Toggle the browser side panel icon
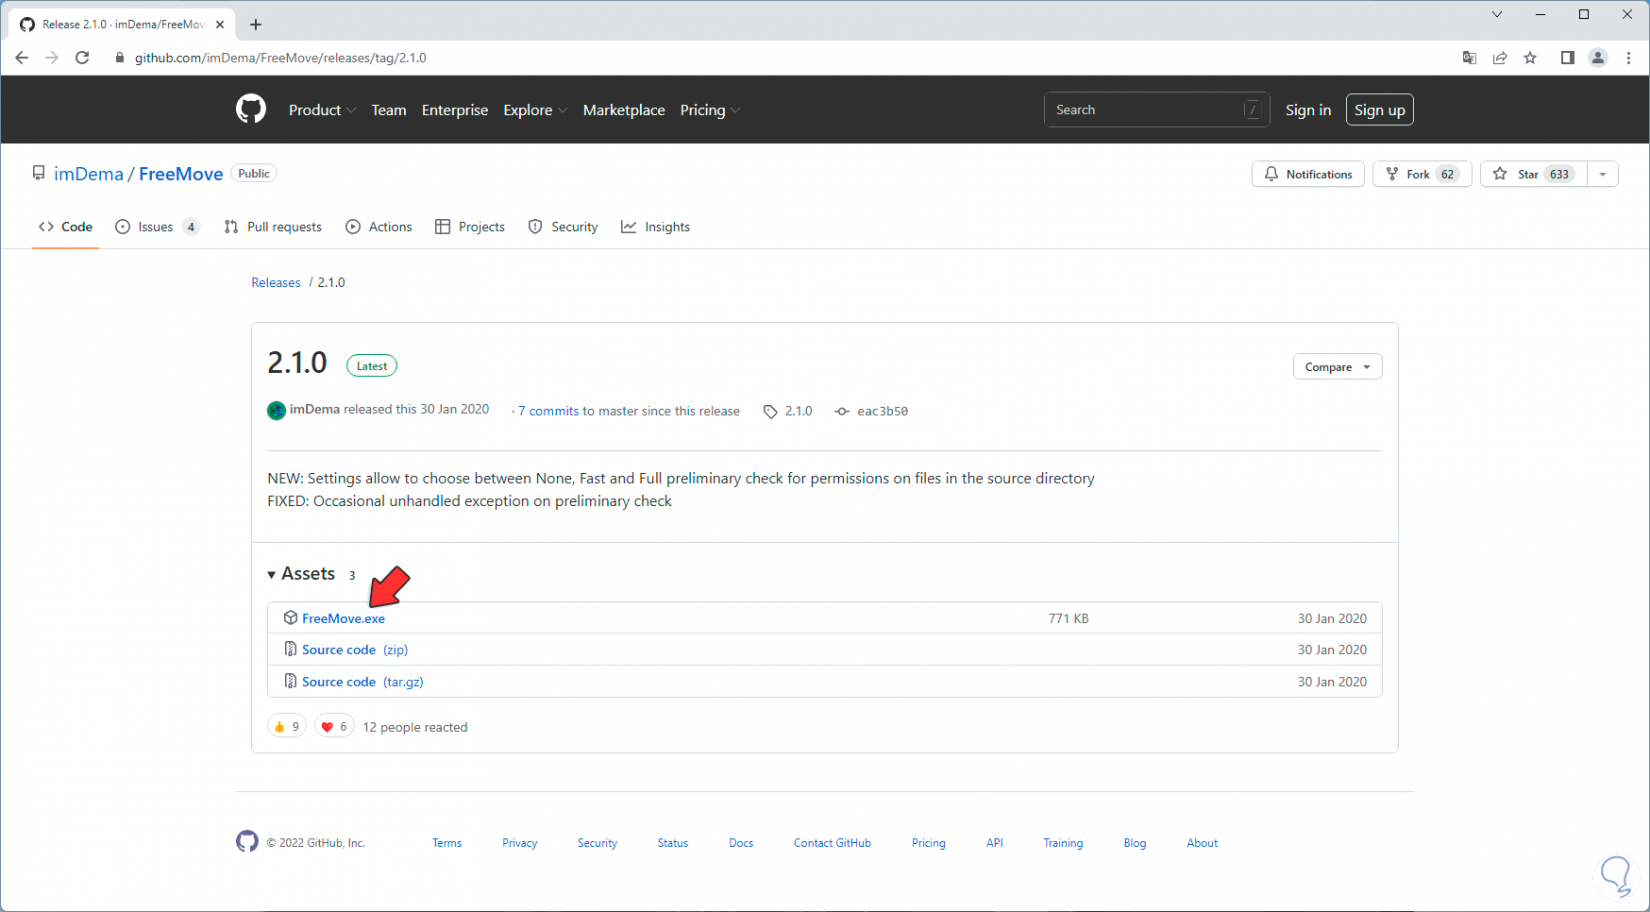The width and height of the screenshot is (1650, 912). pos(1567,58)
